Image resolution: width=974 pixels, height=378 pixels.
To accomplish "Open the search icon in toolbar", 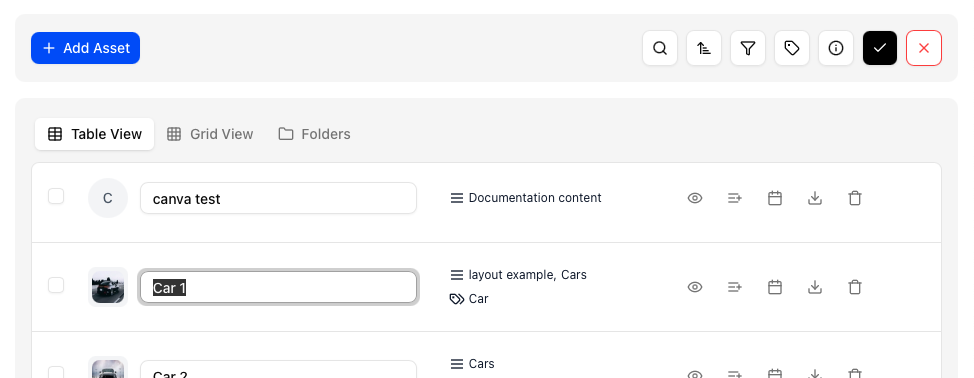I will (x=660, y=48).
